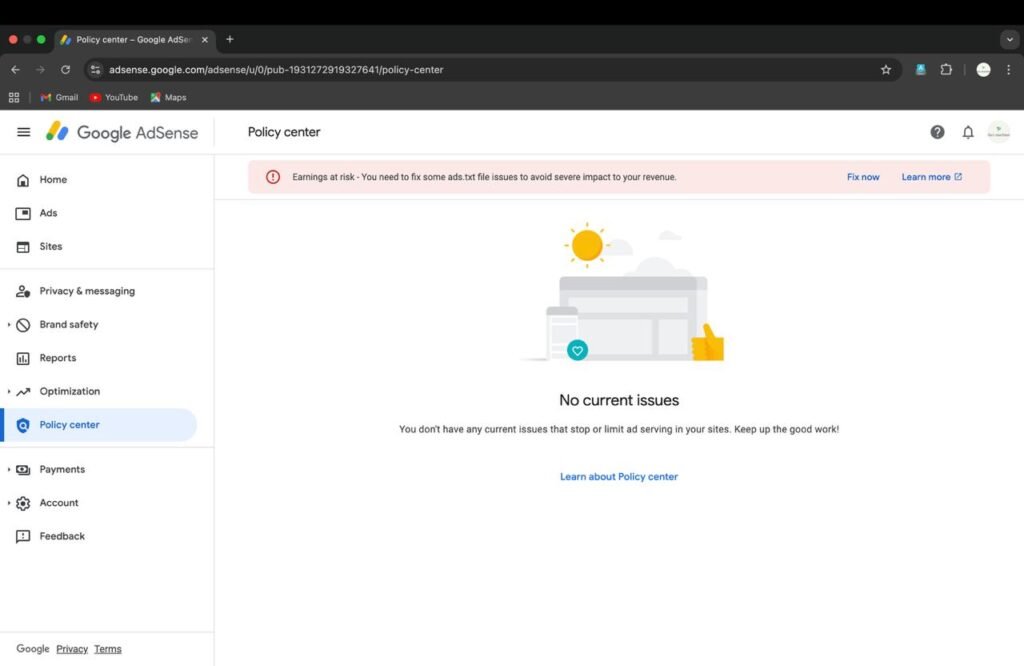Bookmark this page with star icon
Viewport: 1024px width, 666px height.
click(x=886, y=69)
